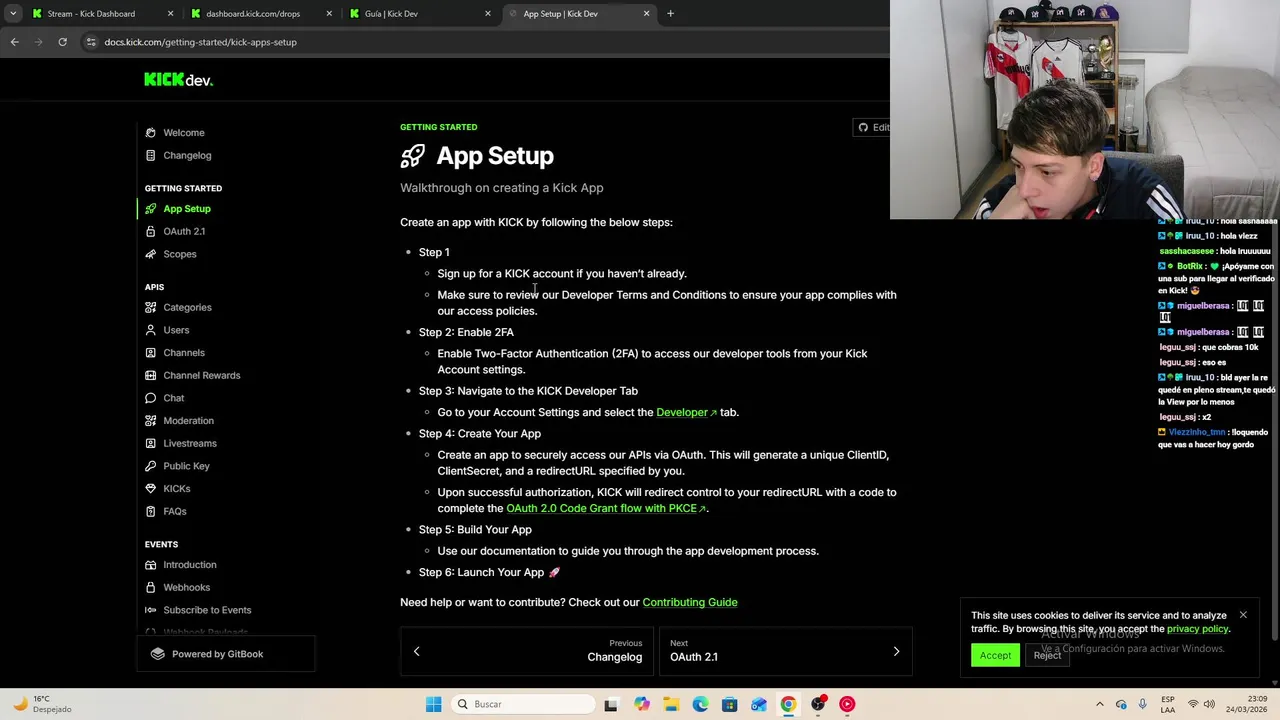1280x720 pixels.
Task: Click the Kick Dev logo
Action: [x=178, y=80]
